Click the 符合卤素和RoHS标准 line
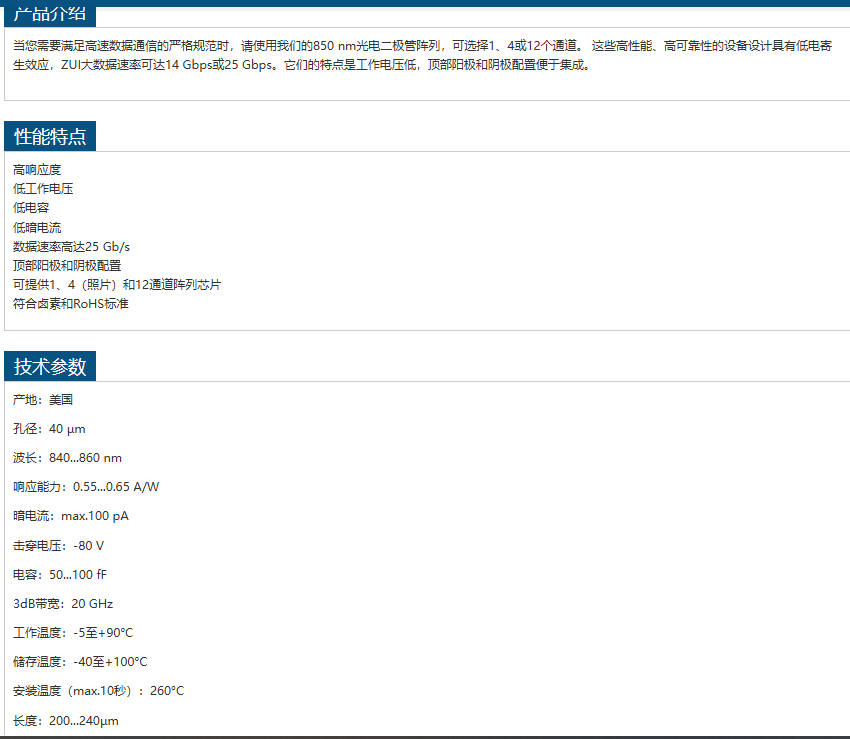 click(x=71, y=303)
